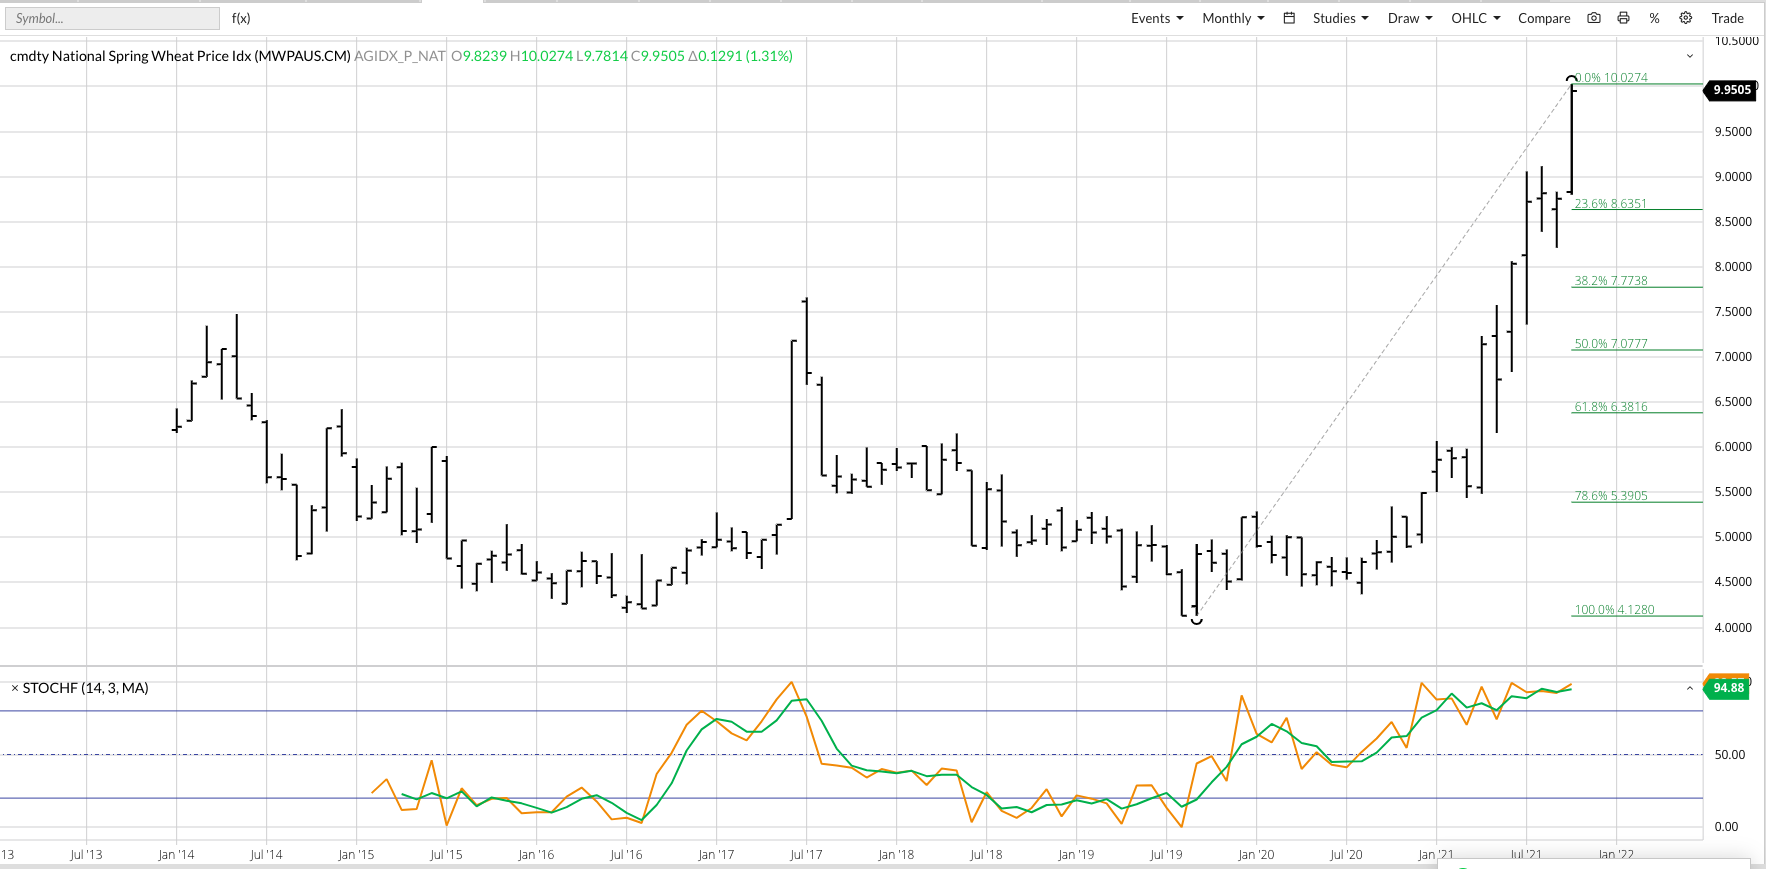Take a chart snapshot with camera icon
The height and width of the screenshot is (869, 1766).
(x=1594, y=18)
